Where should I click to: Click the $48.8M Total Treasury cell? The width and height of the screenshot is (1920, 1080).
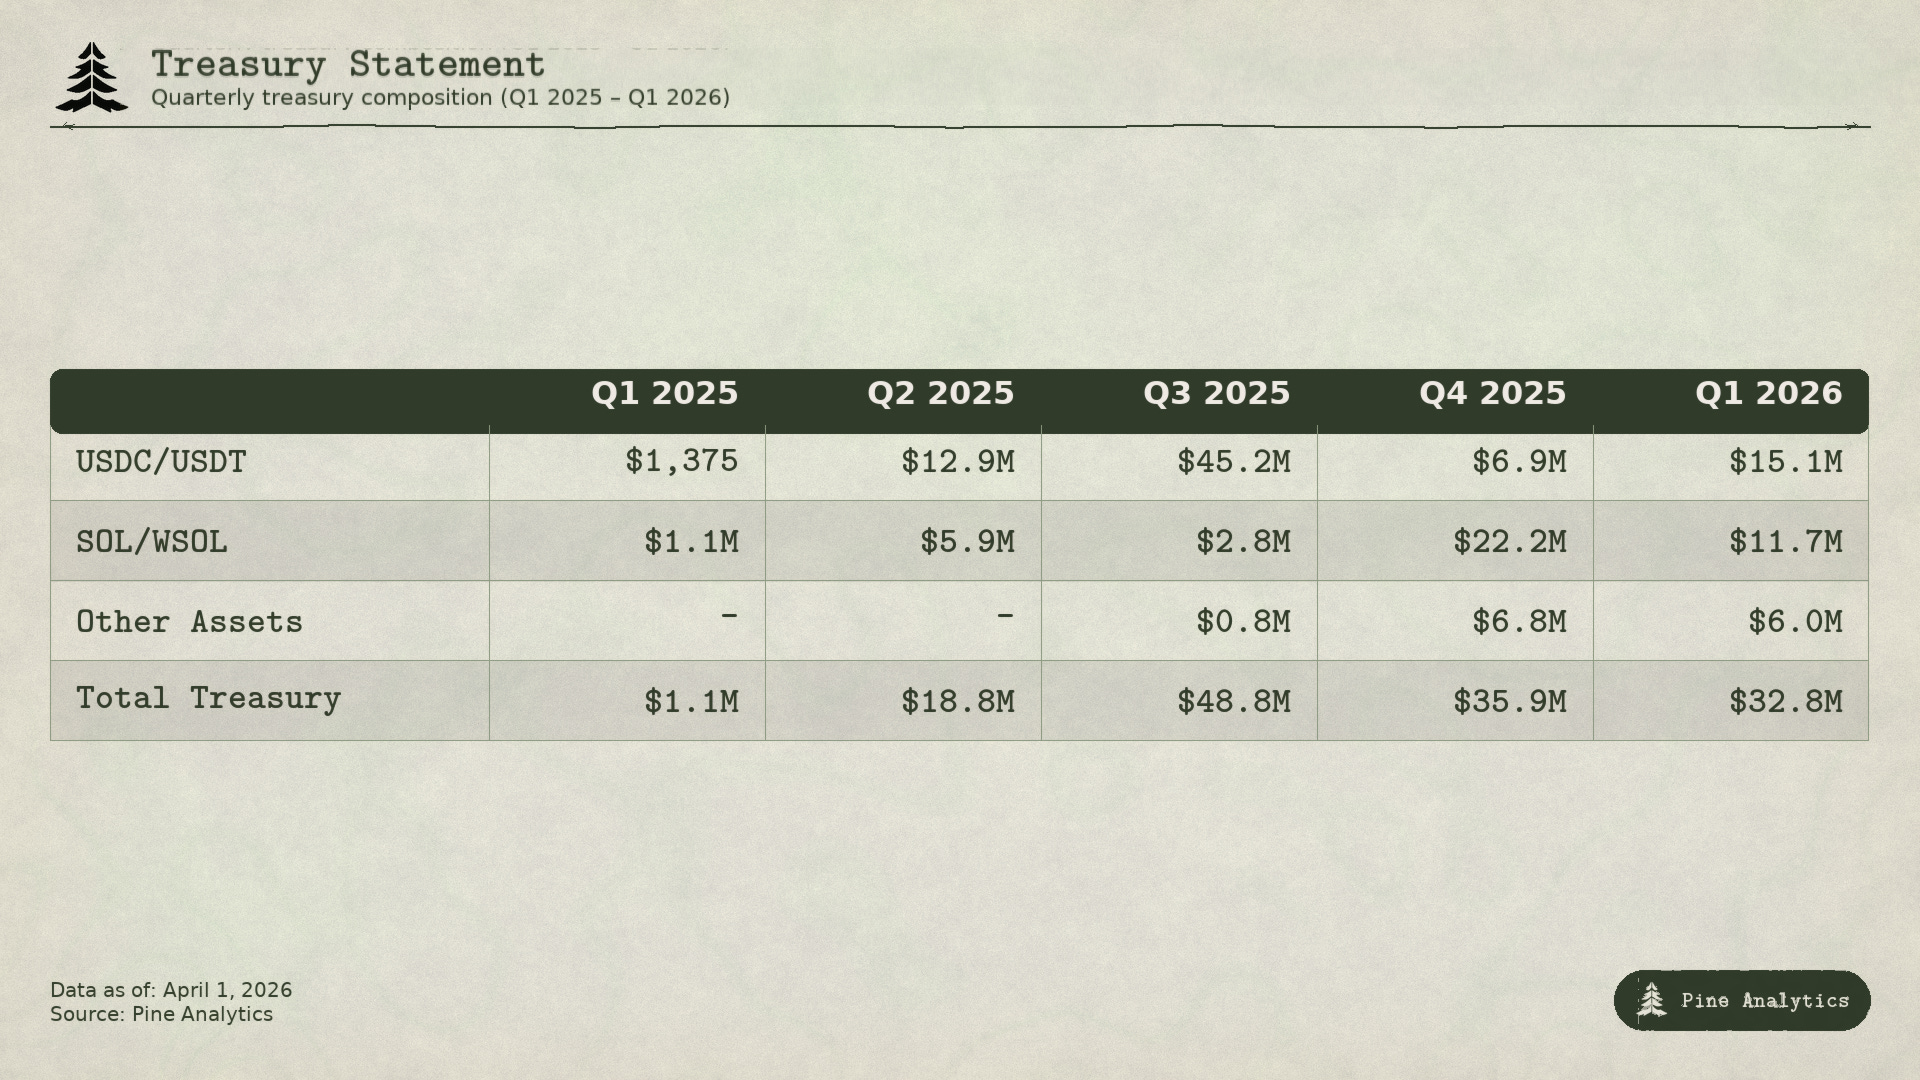point(1234,702)
